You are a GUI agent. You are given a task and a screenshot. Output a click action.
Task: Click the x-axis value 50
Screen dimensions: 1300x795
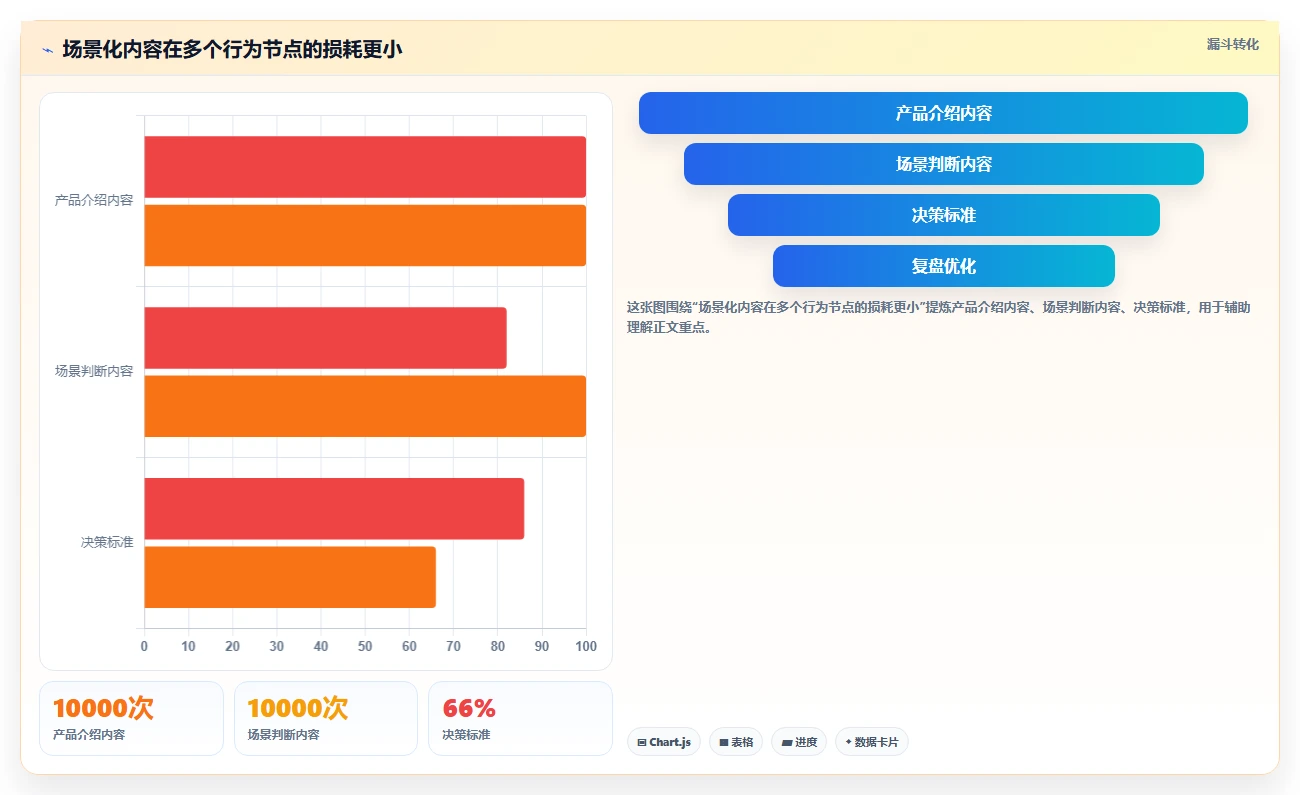tap(365, 646)
